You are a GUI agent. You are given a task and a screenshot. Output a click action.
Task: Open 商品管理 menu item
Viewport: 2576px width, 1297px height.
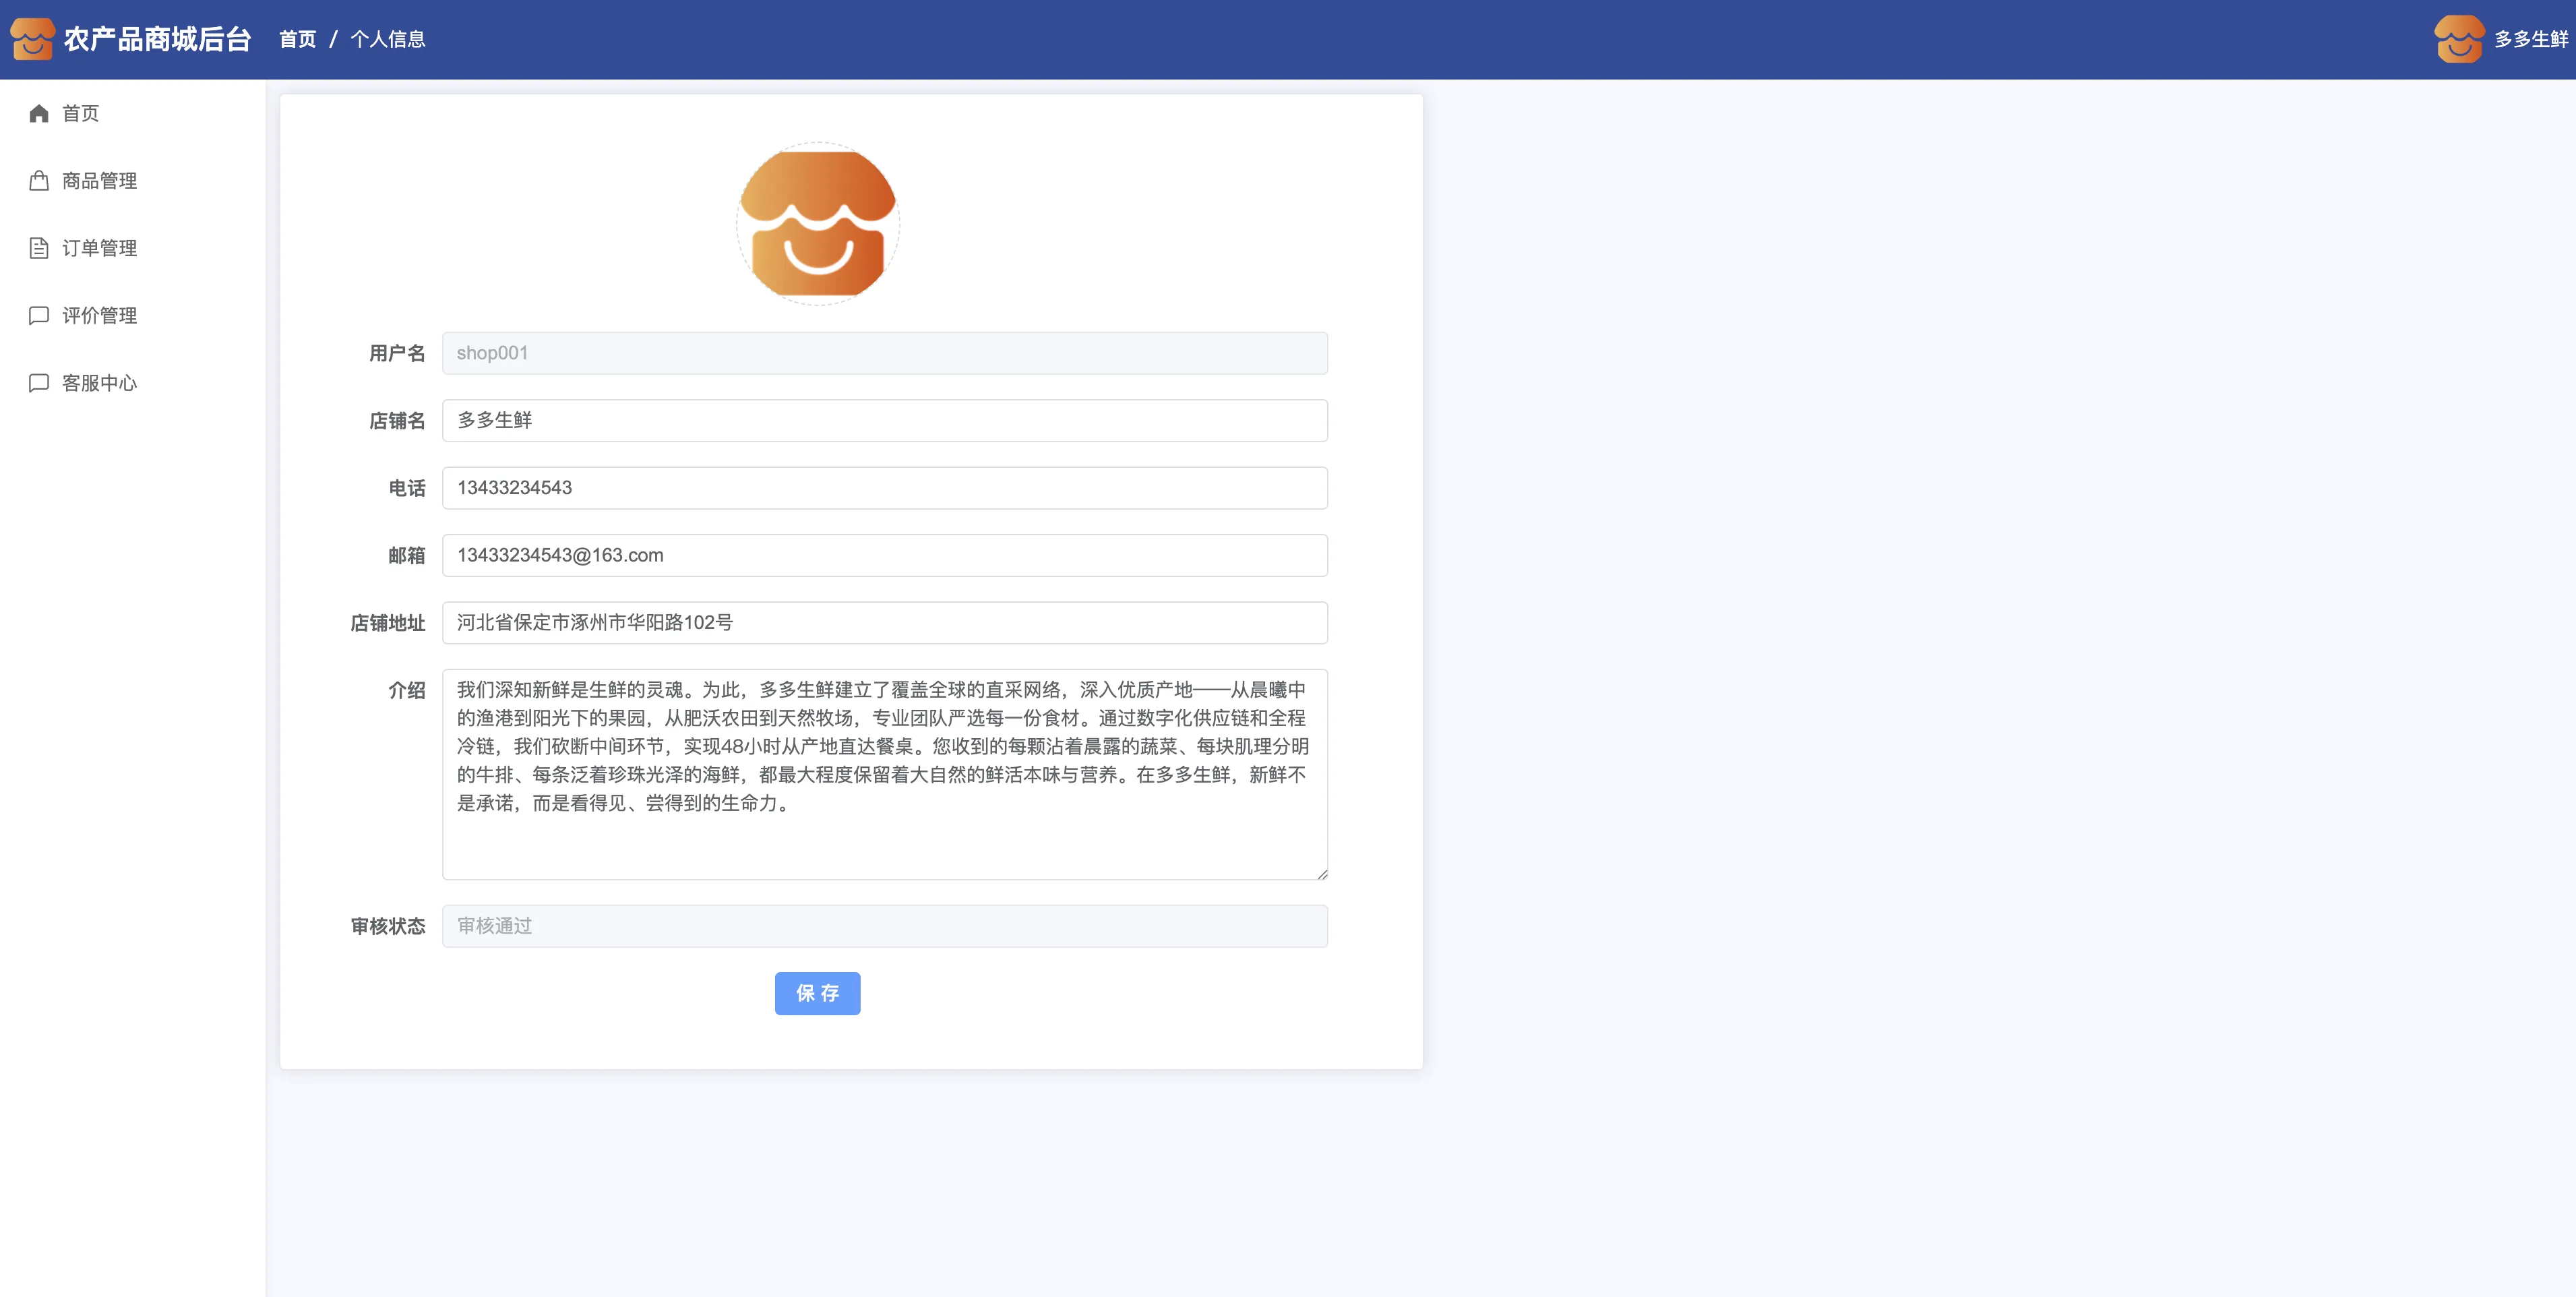tap(99, 181)
